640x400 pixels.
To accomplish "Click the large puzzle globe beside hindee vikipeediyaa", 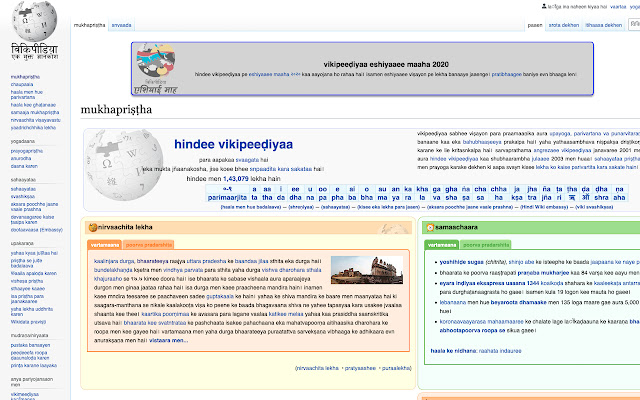I will click(x=124, y=164).
